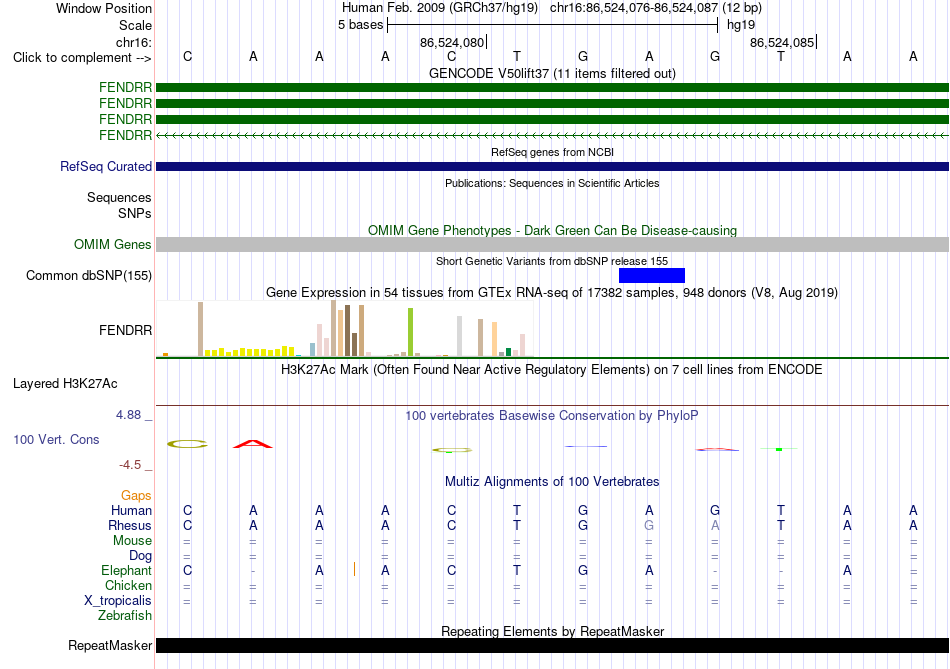The image size is (950, 669).
Task: Click 'Multiz Alignments of 100 Vertebrates' title
Action: coord(552,482)
